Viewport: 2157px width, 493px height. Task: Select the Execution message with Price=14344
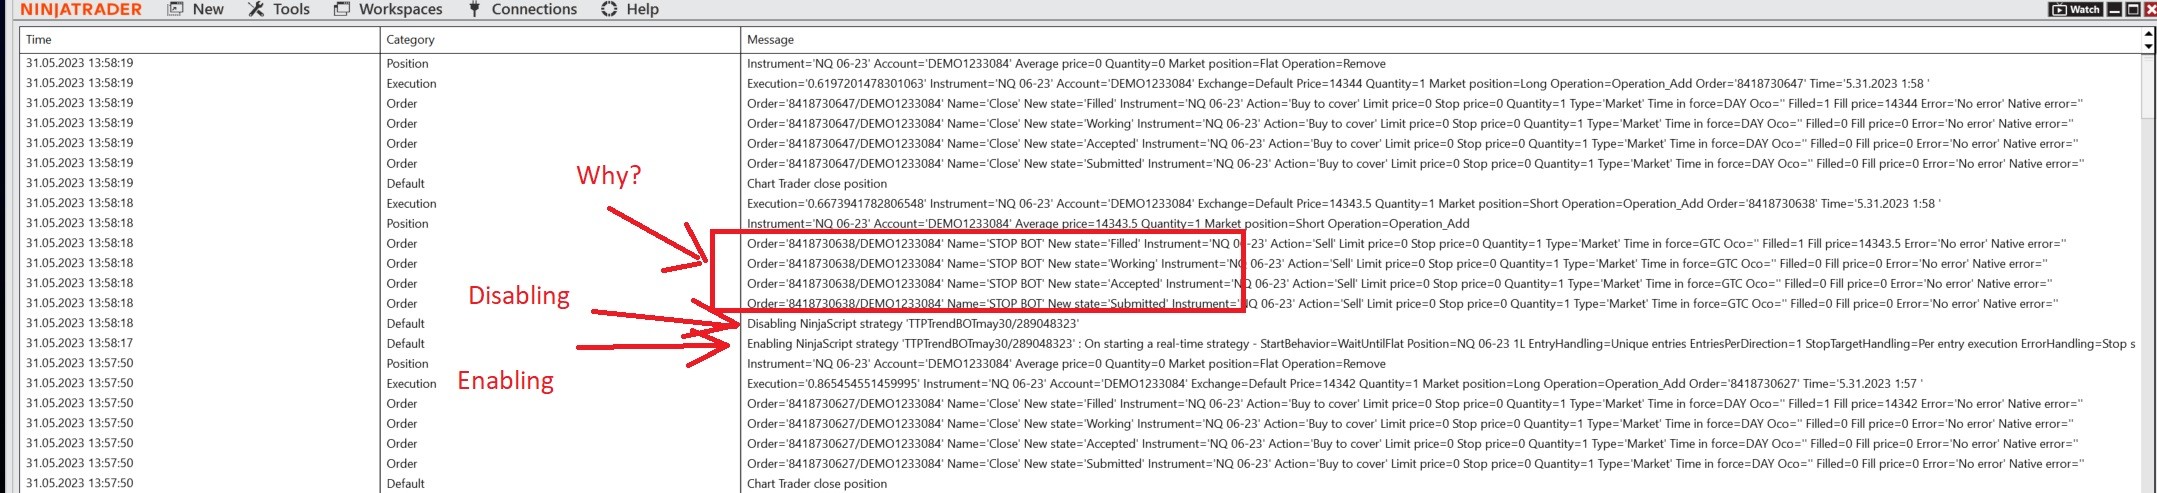1338,84
